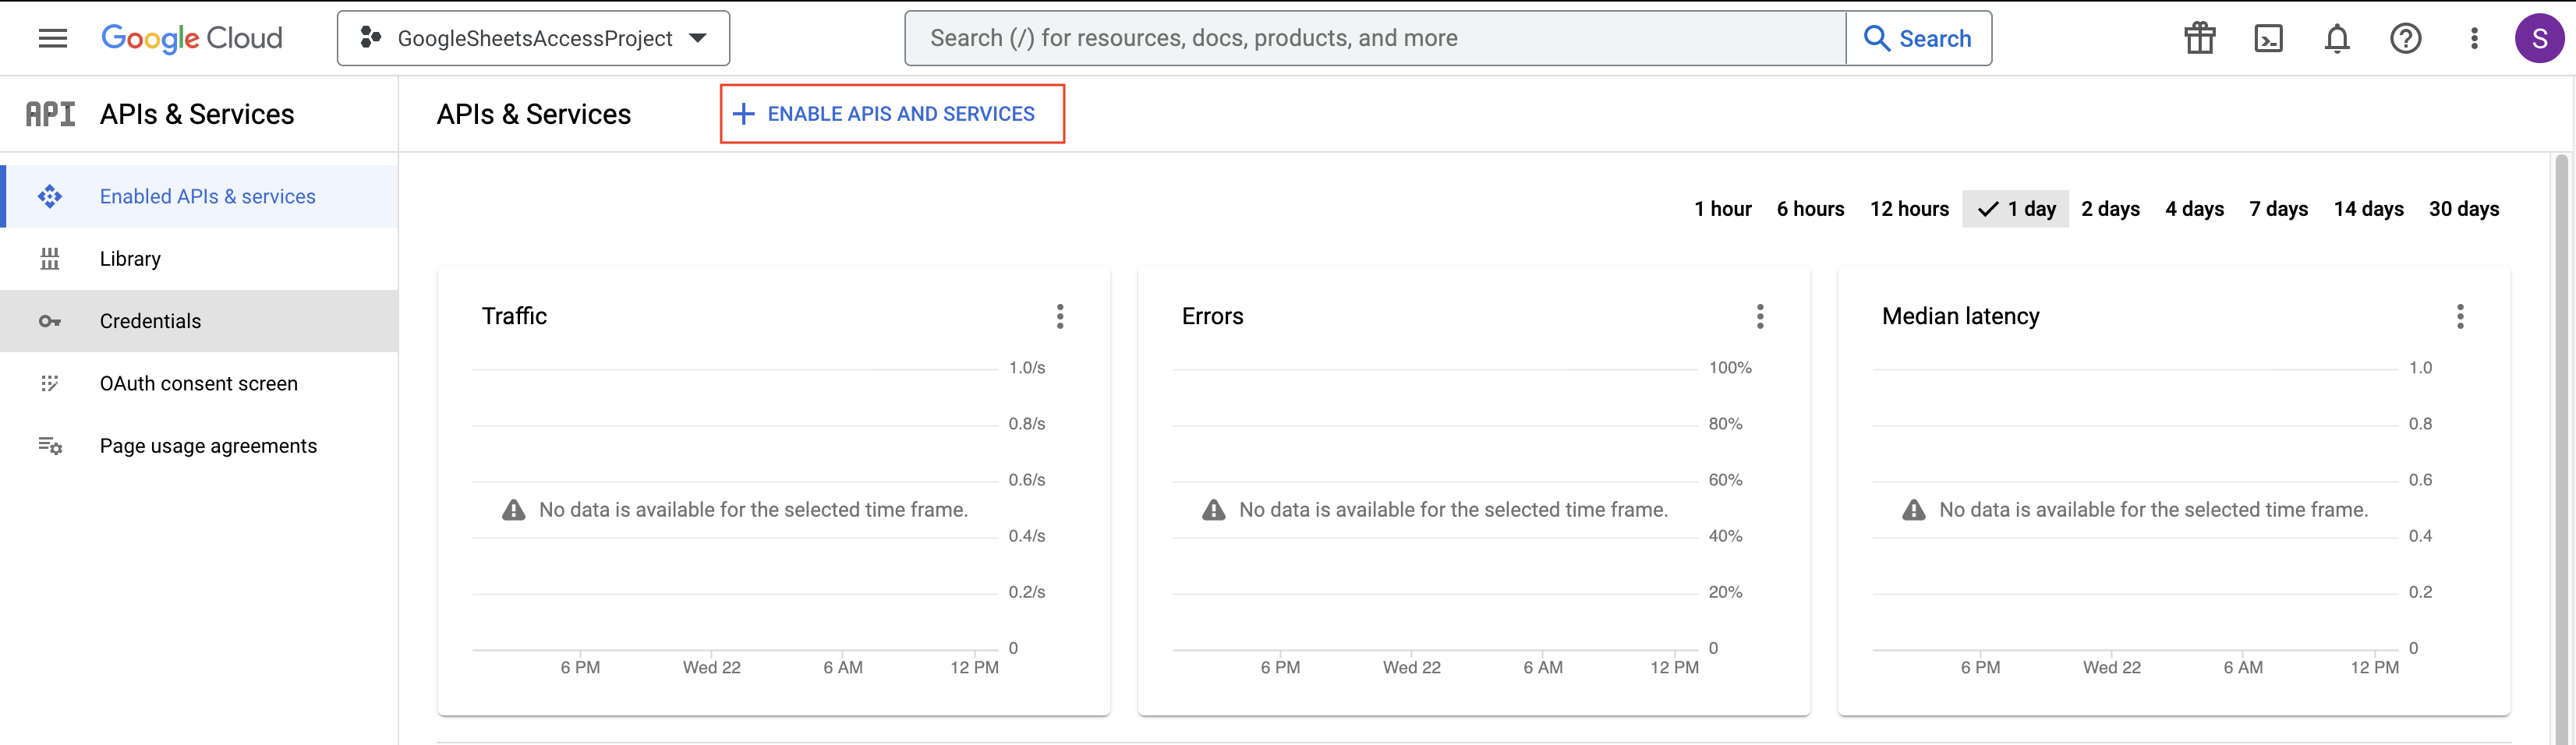Click the search magnifier icon
2576x745 pixels.
pyautogui.click(x=1877, y=38)
